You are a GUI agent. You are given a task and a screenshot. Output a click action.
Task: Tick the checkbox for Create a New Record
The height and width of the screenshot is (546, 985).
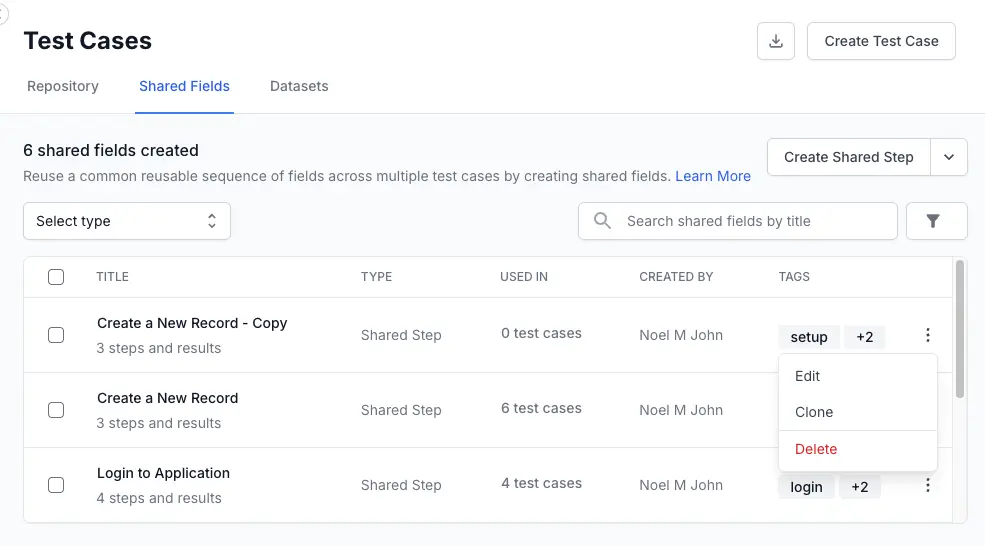(56, 410)
